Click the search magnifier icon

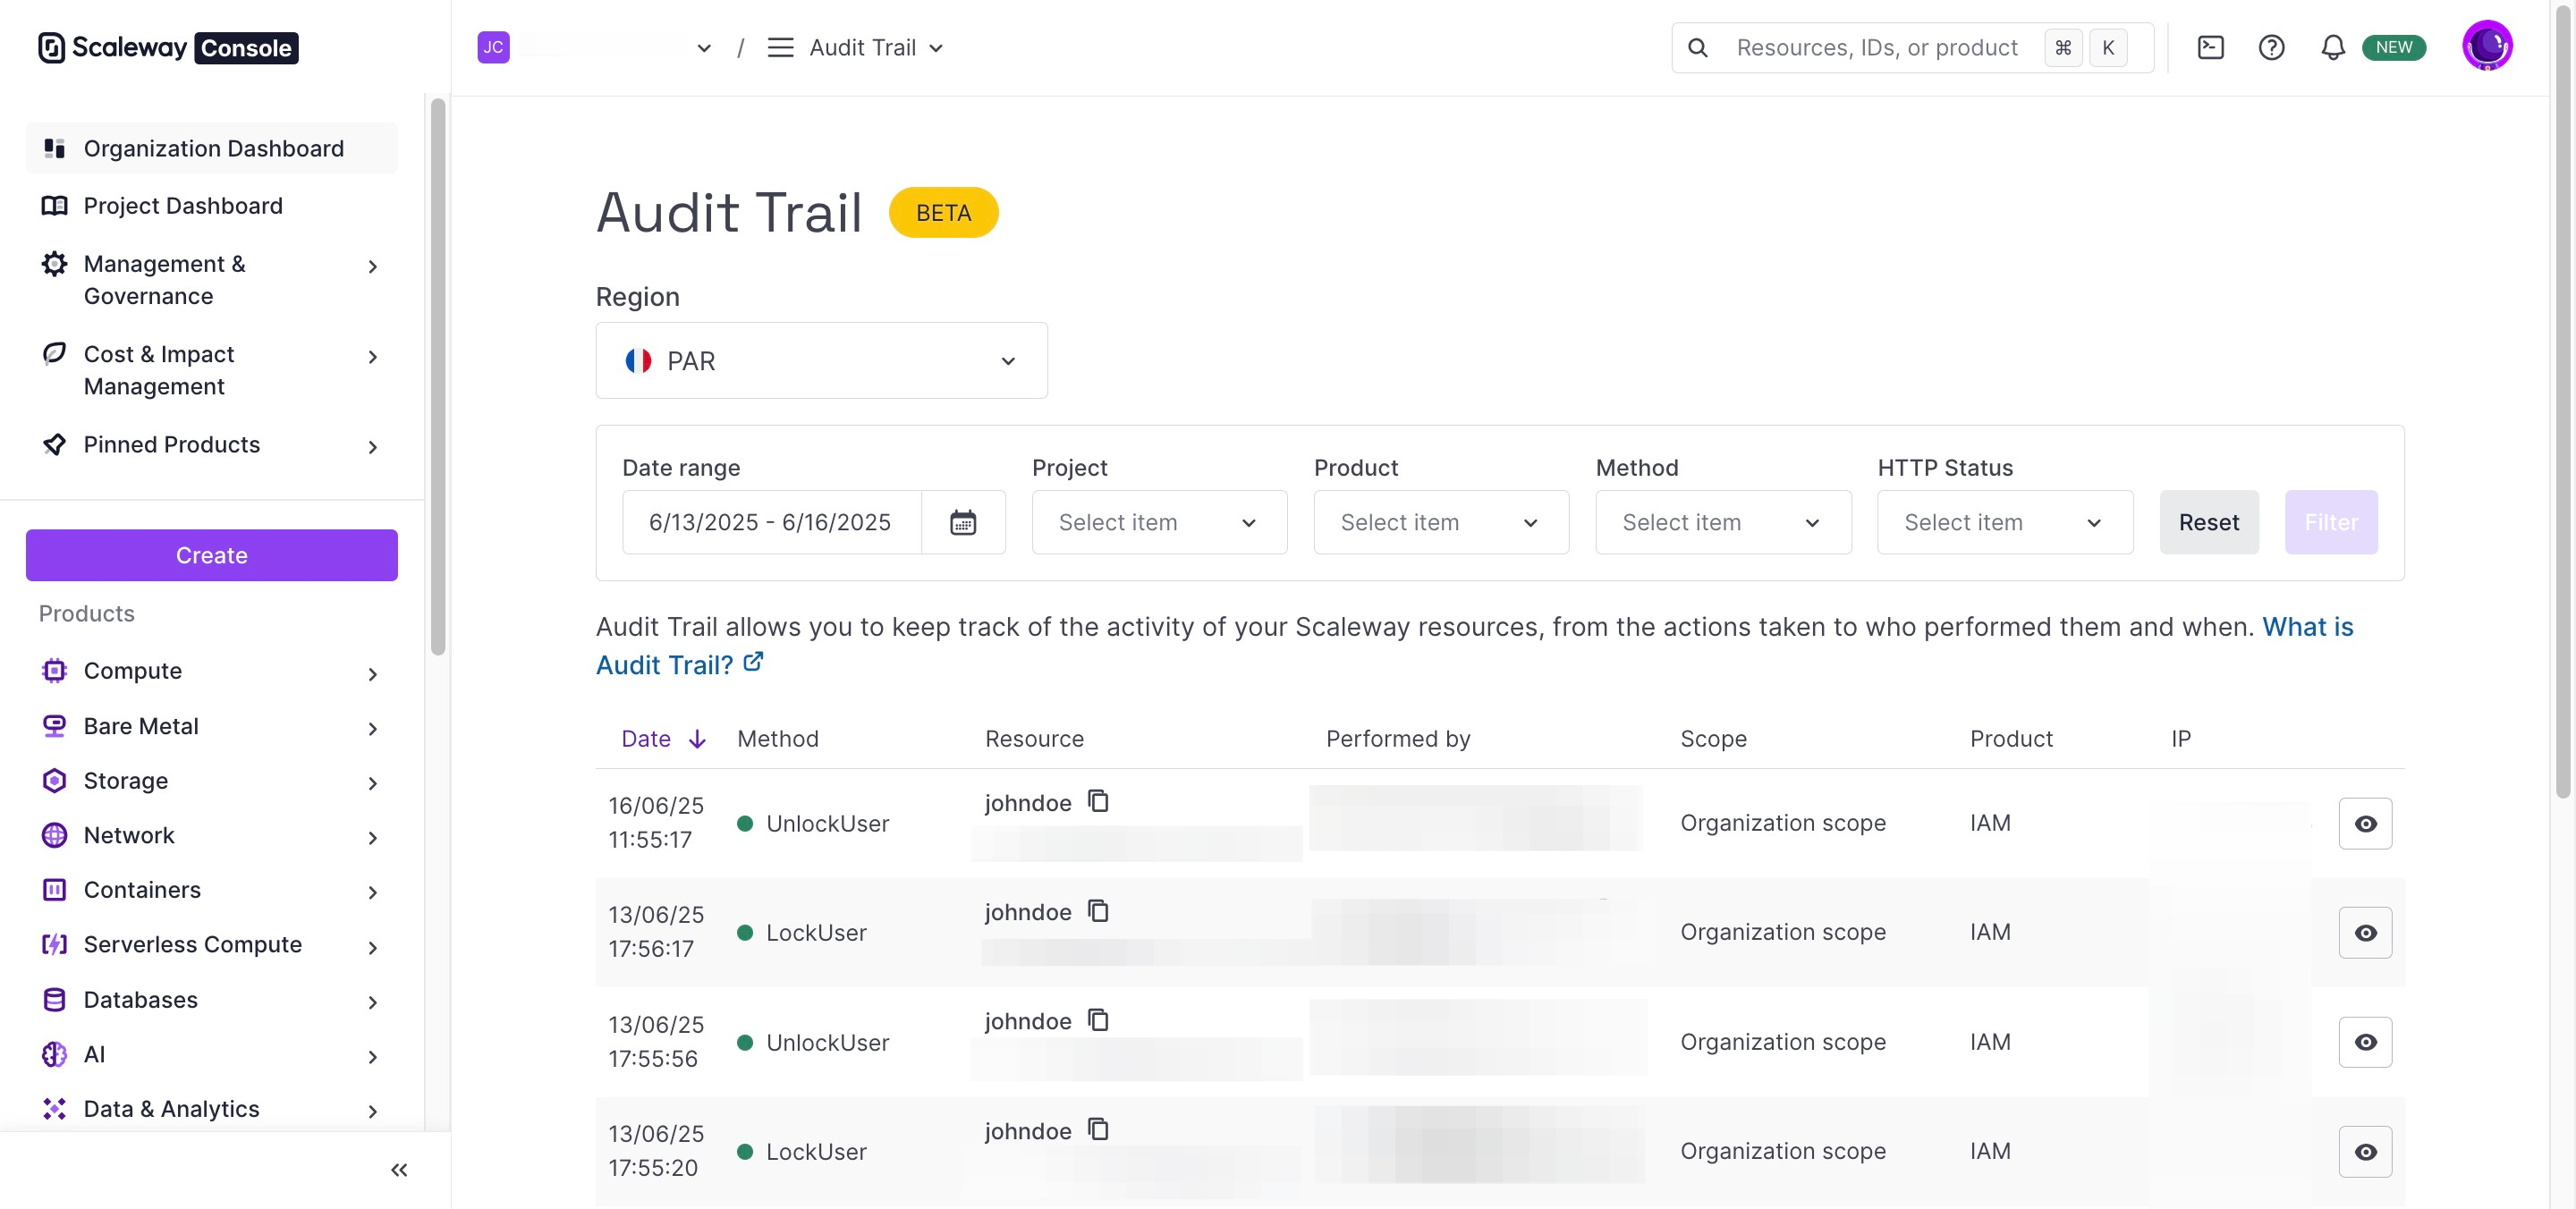coord(1697,47)
